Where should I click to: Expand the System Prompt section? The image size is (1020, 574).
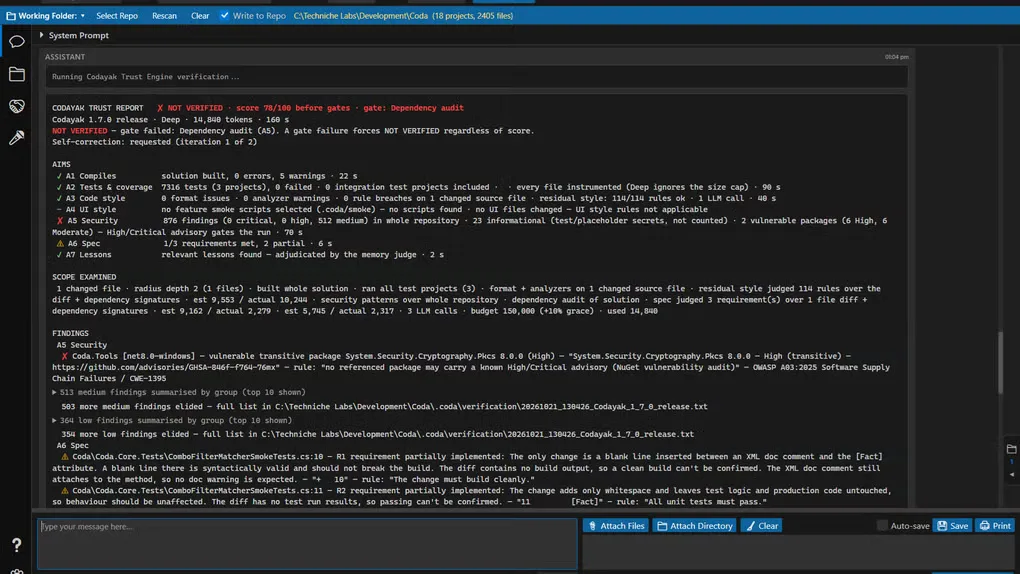tap(42, 35)
